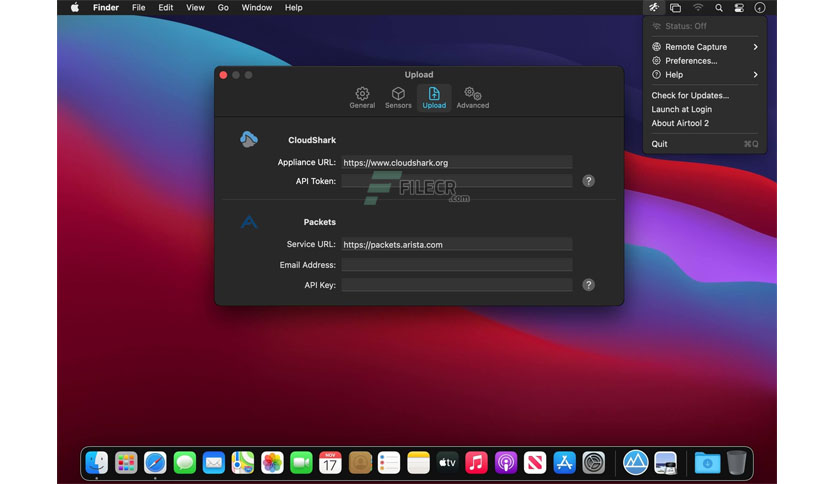Open Notes from the Dock
This screenshot has width=836, height=484.
pos(418,463)
